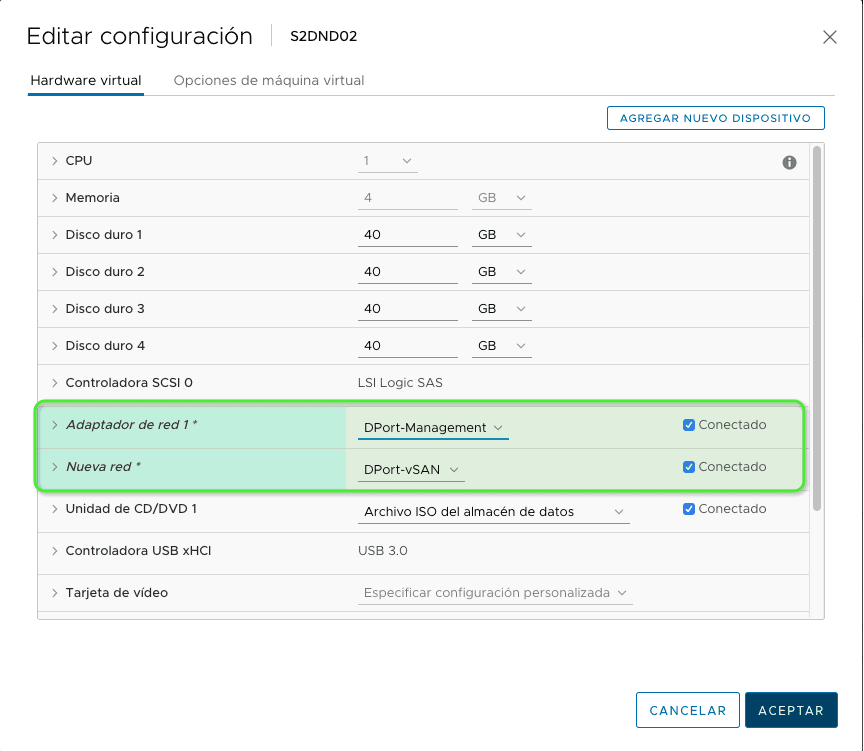
Task: Expand the CPU settings row
Action: point(54,160)
